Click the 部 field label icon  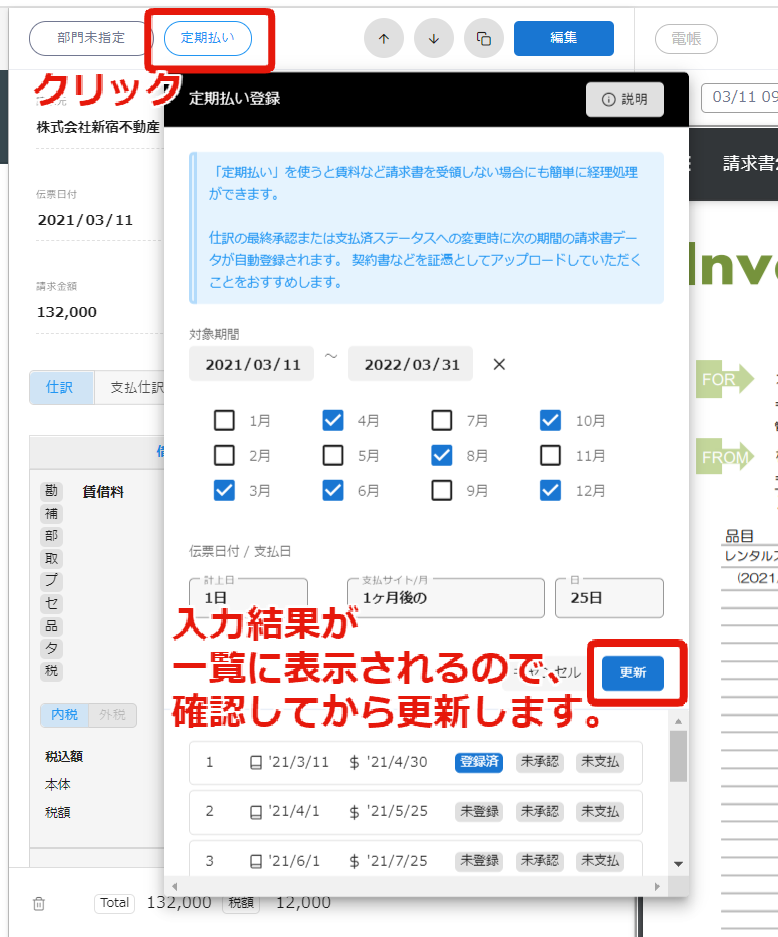[x=51, y=535]
